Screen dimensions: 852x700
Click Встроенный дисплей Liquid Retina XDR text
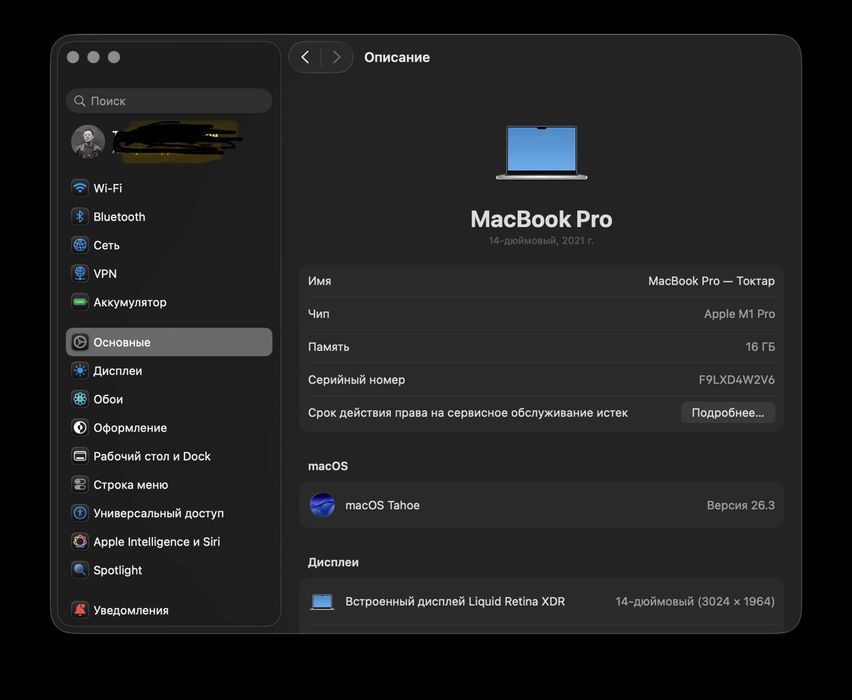[455, 602]
